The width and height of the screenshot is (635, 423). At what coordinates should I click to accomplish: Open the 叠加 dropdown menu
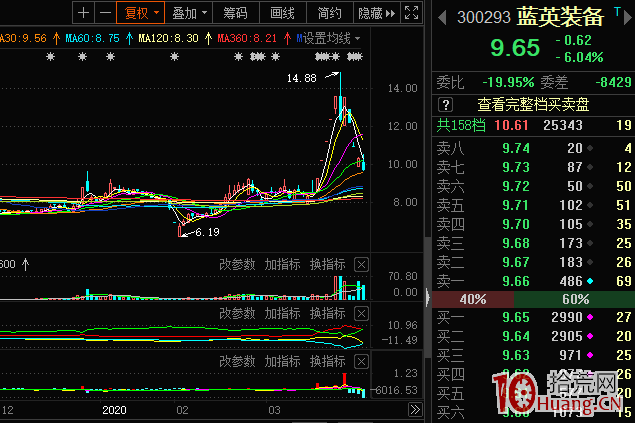click(x=189, y=13)
